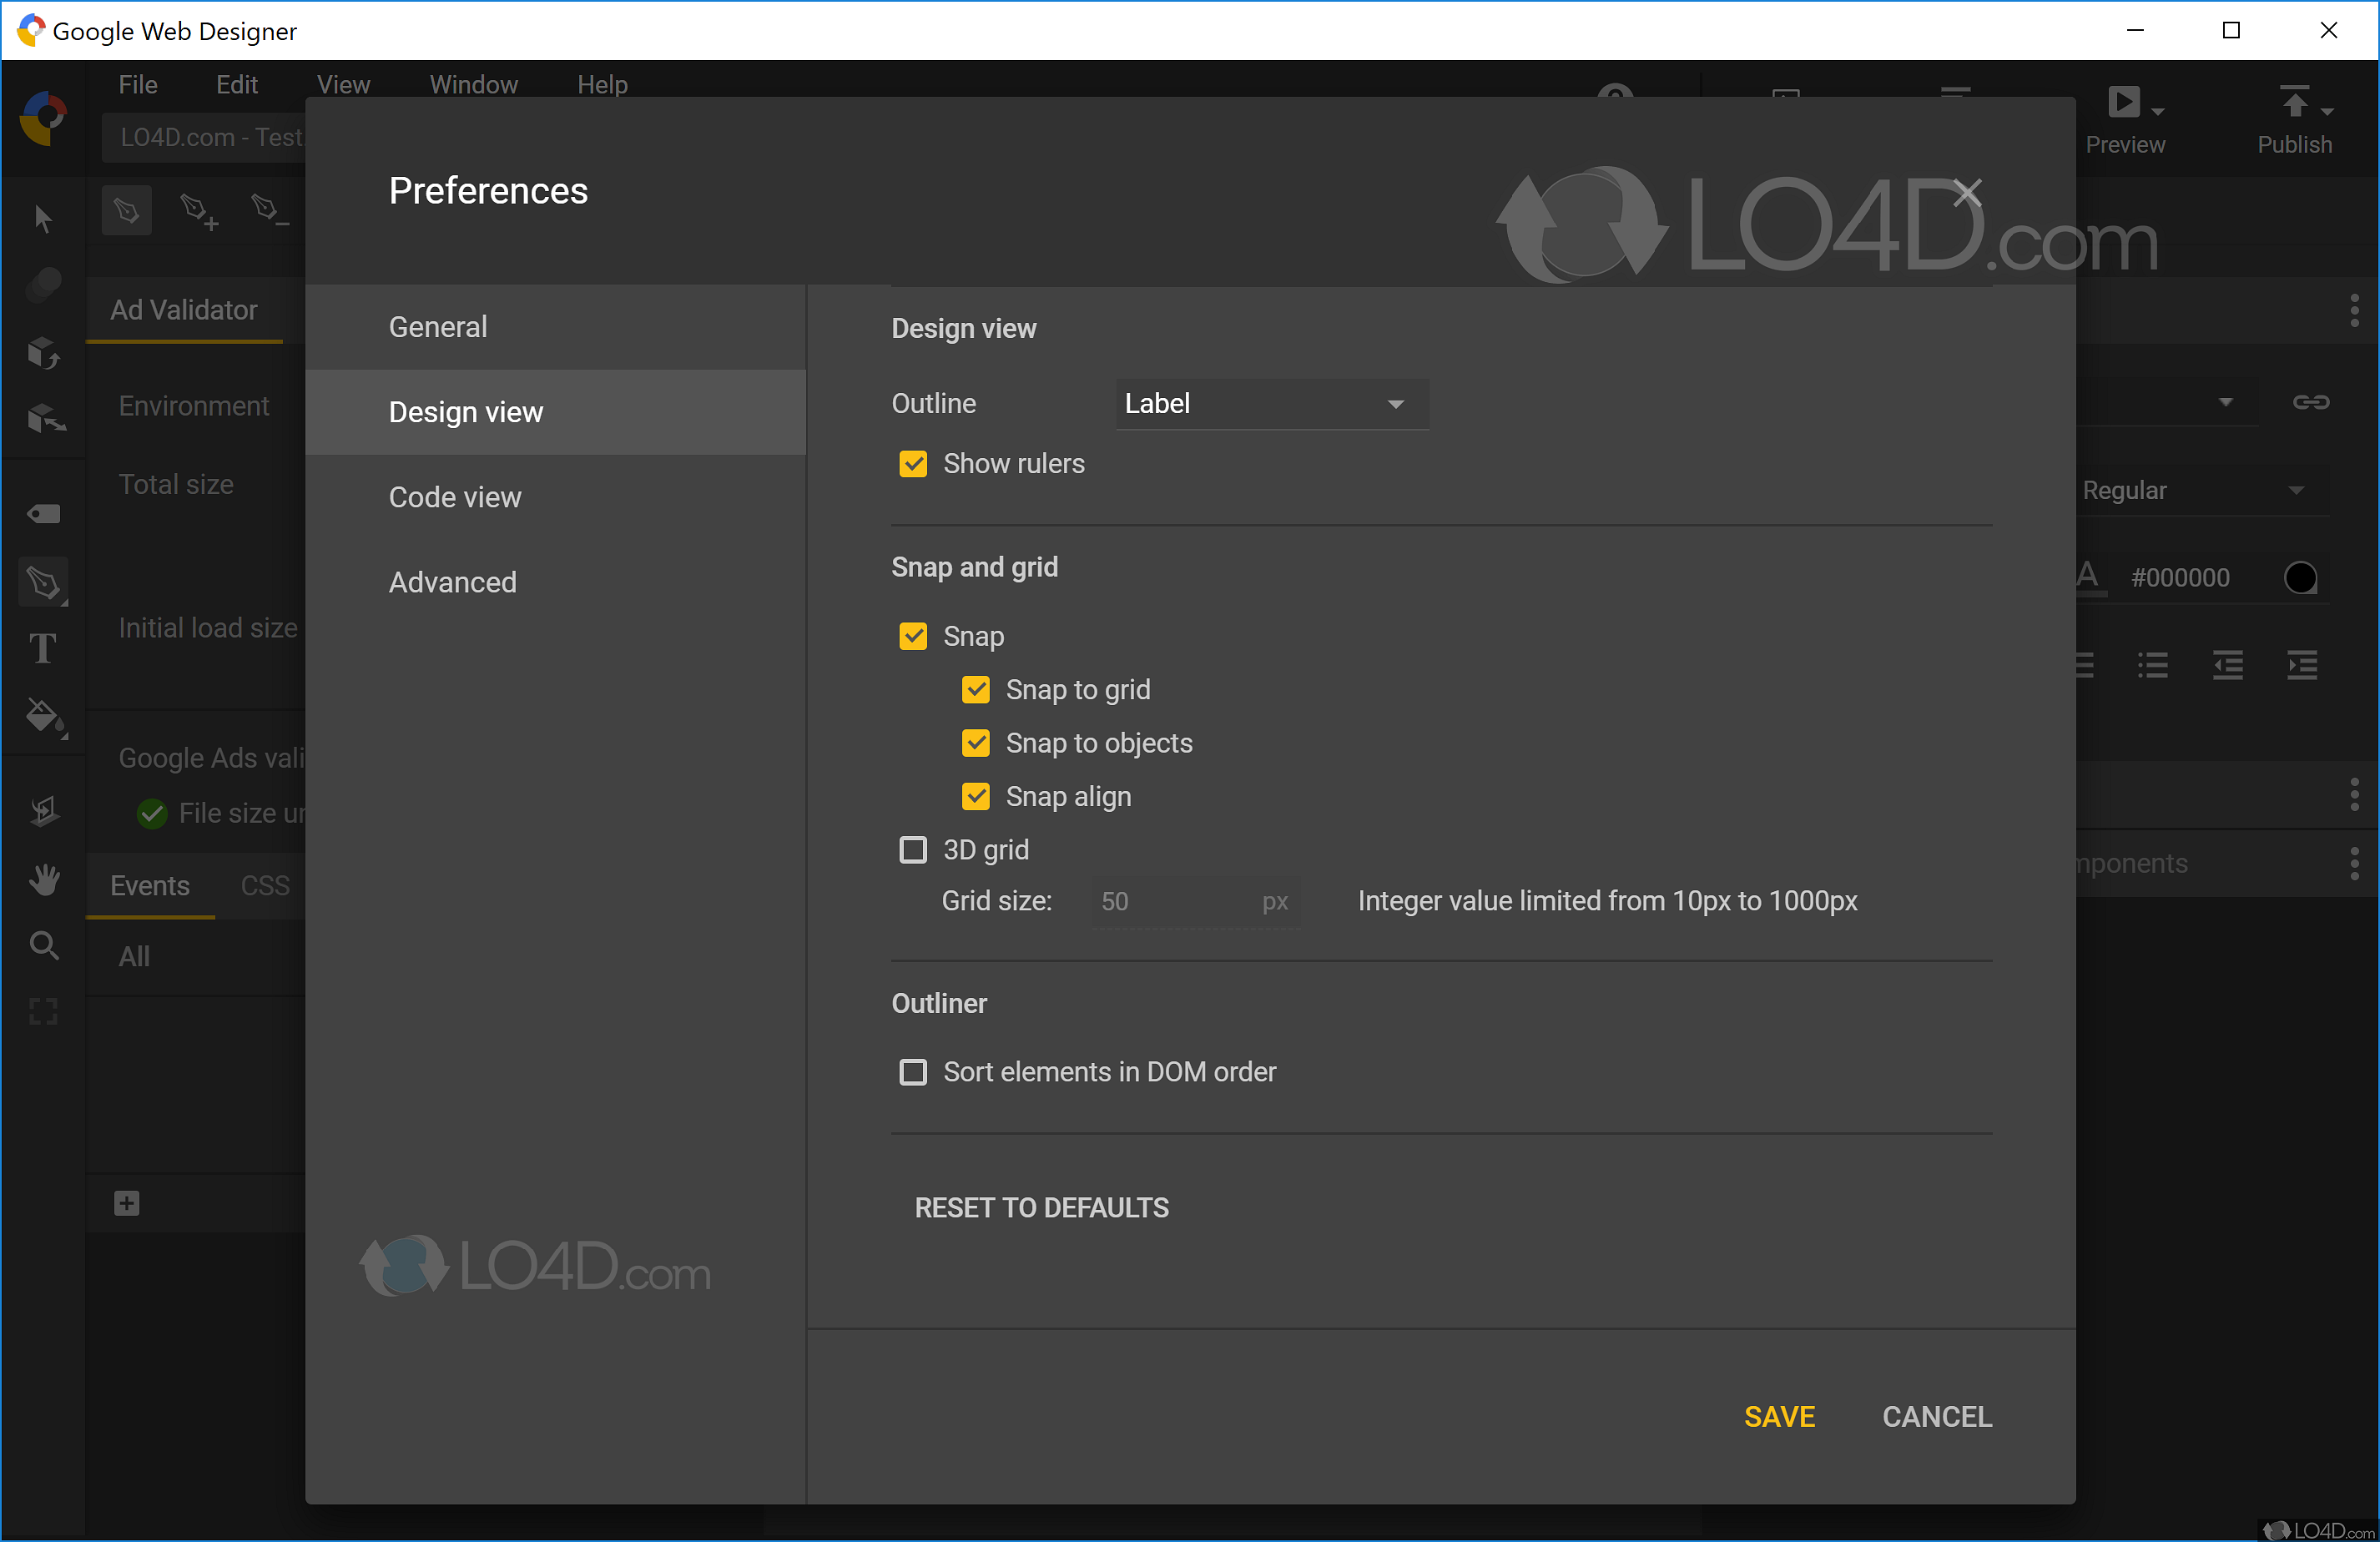Open the Advanced preferences section
Viewport: 2380px width, 1542px height.
click(453, 582)
